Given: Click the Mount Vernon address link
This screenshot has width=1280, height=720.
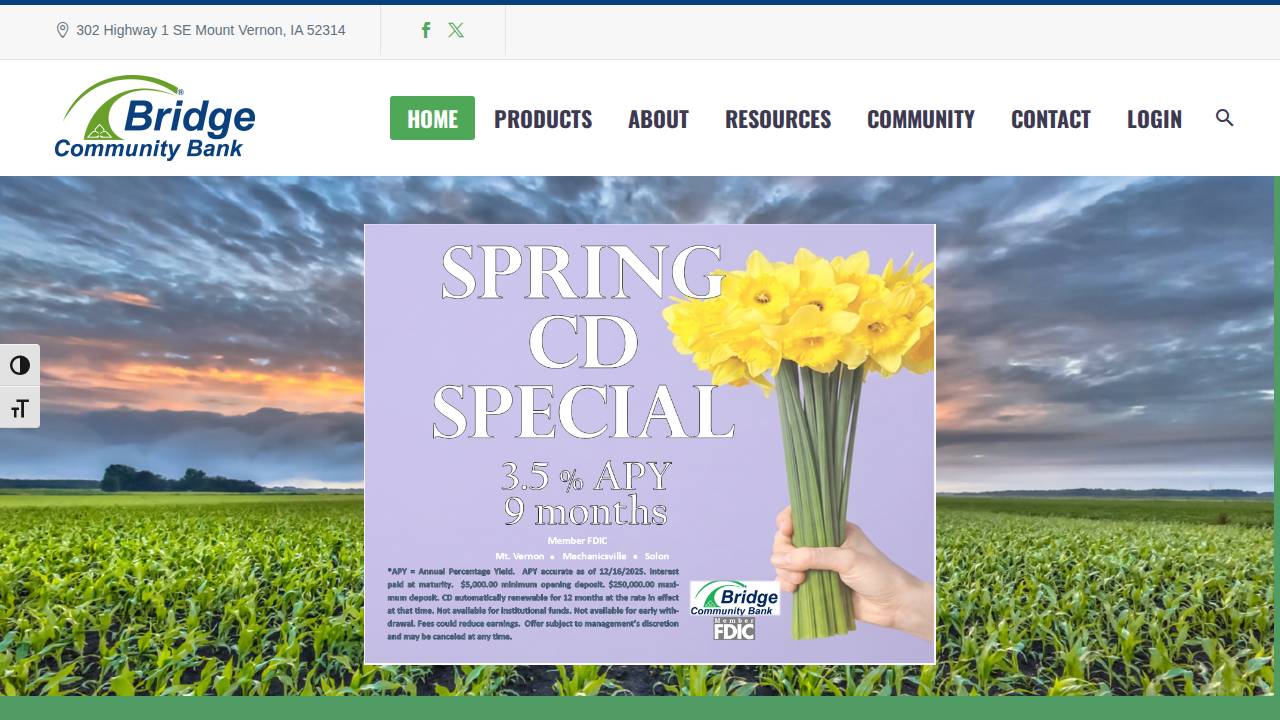Looking at the screenshot, I should [x=210, y=30].
